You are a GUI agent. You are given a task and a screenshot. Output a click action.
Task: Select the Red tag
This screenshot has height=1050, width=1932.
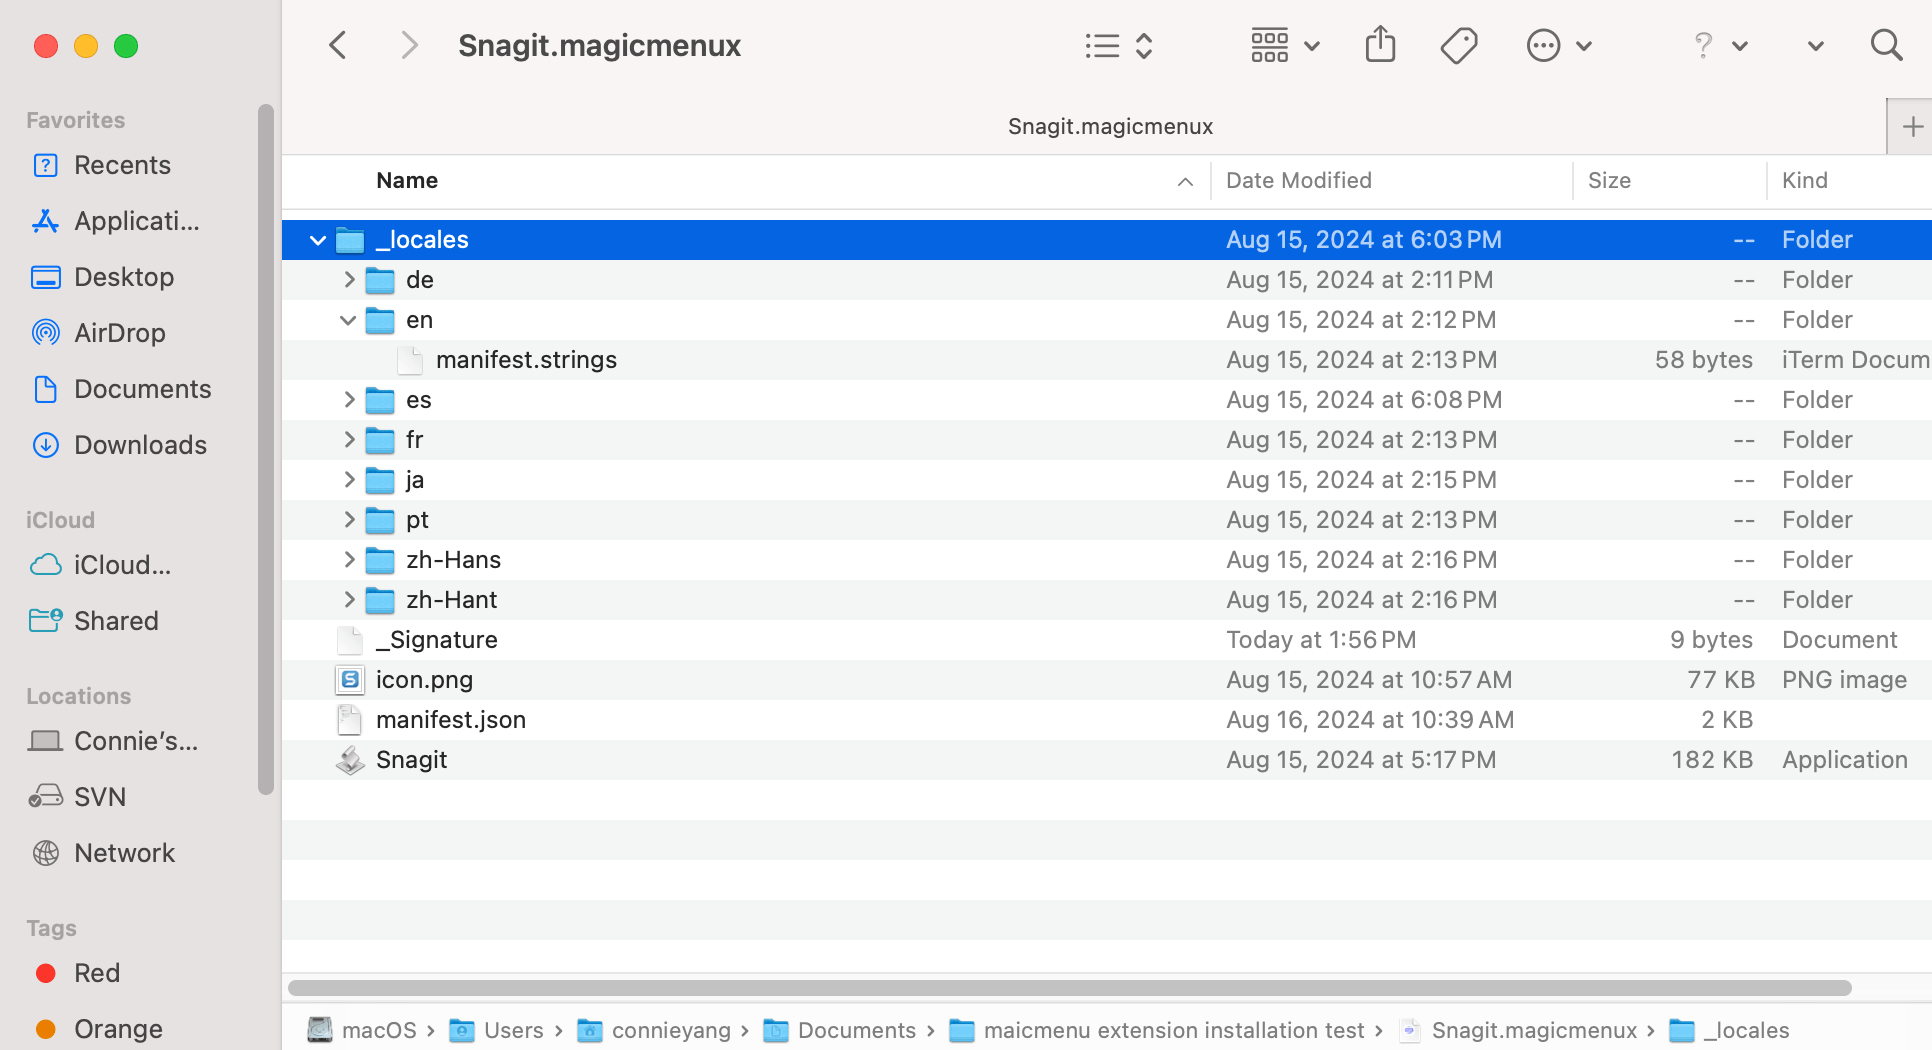pos(97,973)
